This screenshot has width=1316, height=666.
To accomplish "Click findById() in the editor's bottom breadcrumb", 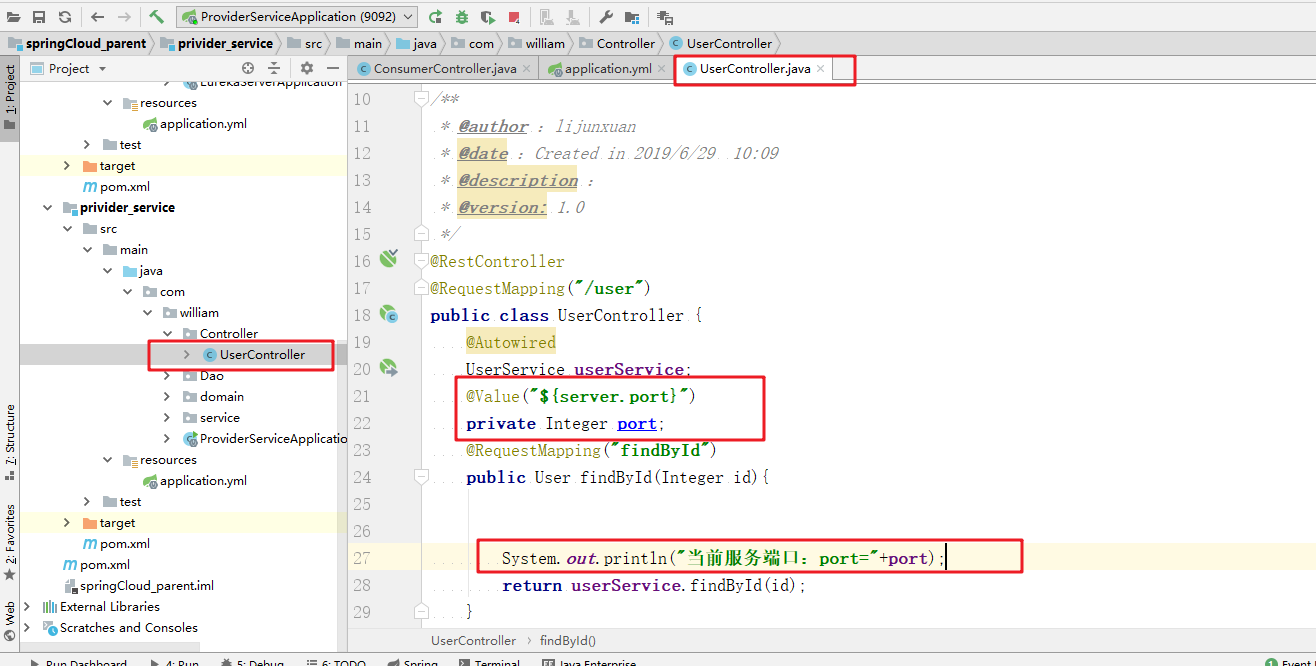I will (568, 640).
